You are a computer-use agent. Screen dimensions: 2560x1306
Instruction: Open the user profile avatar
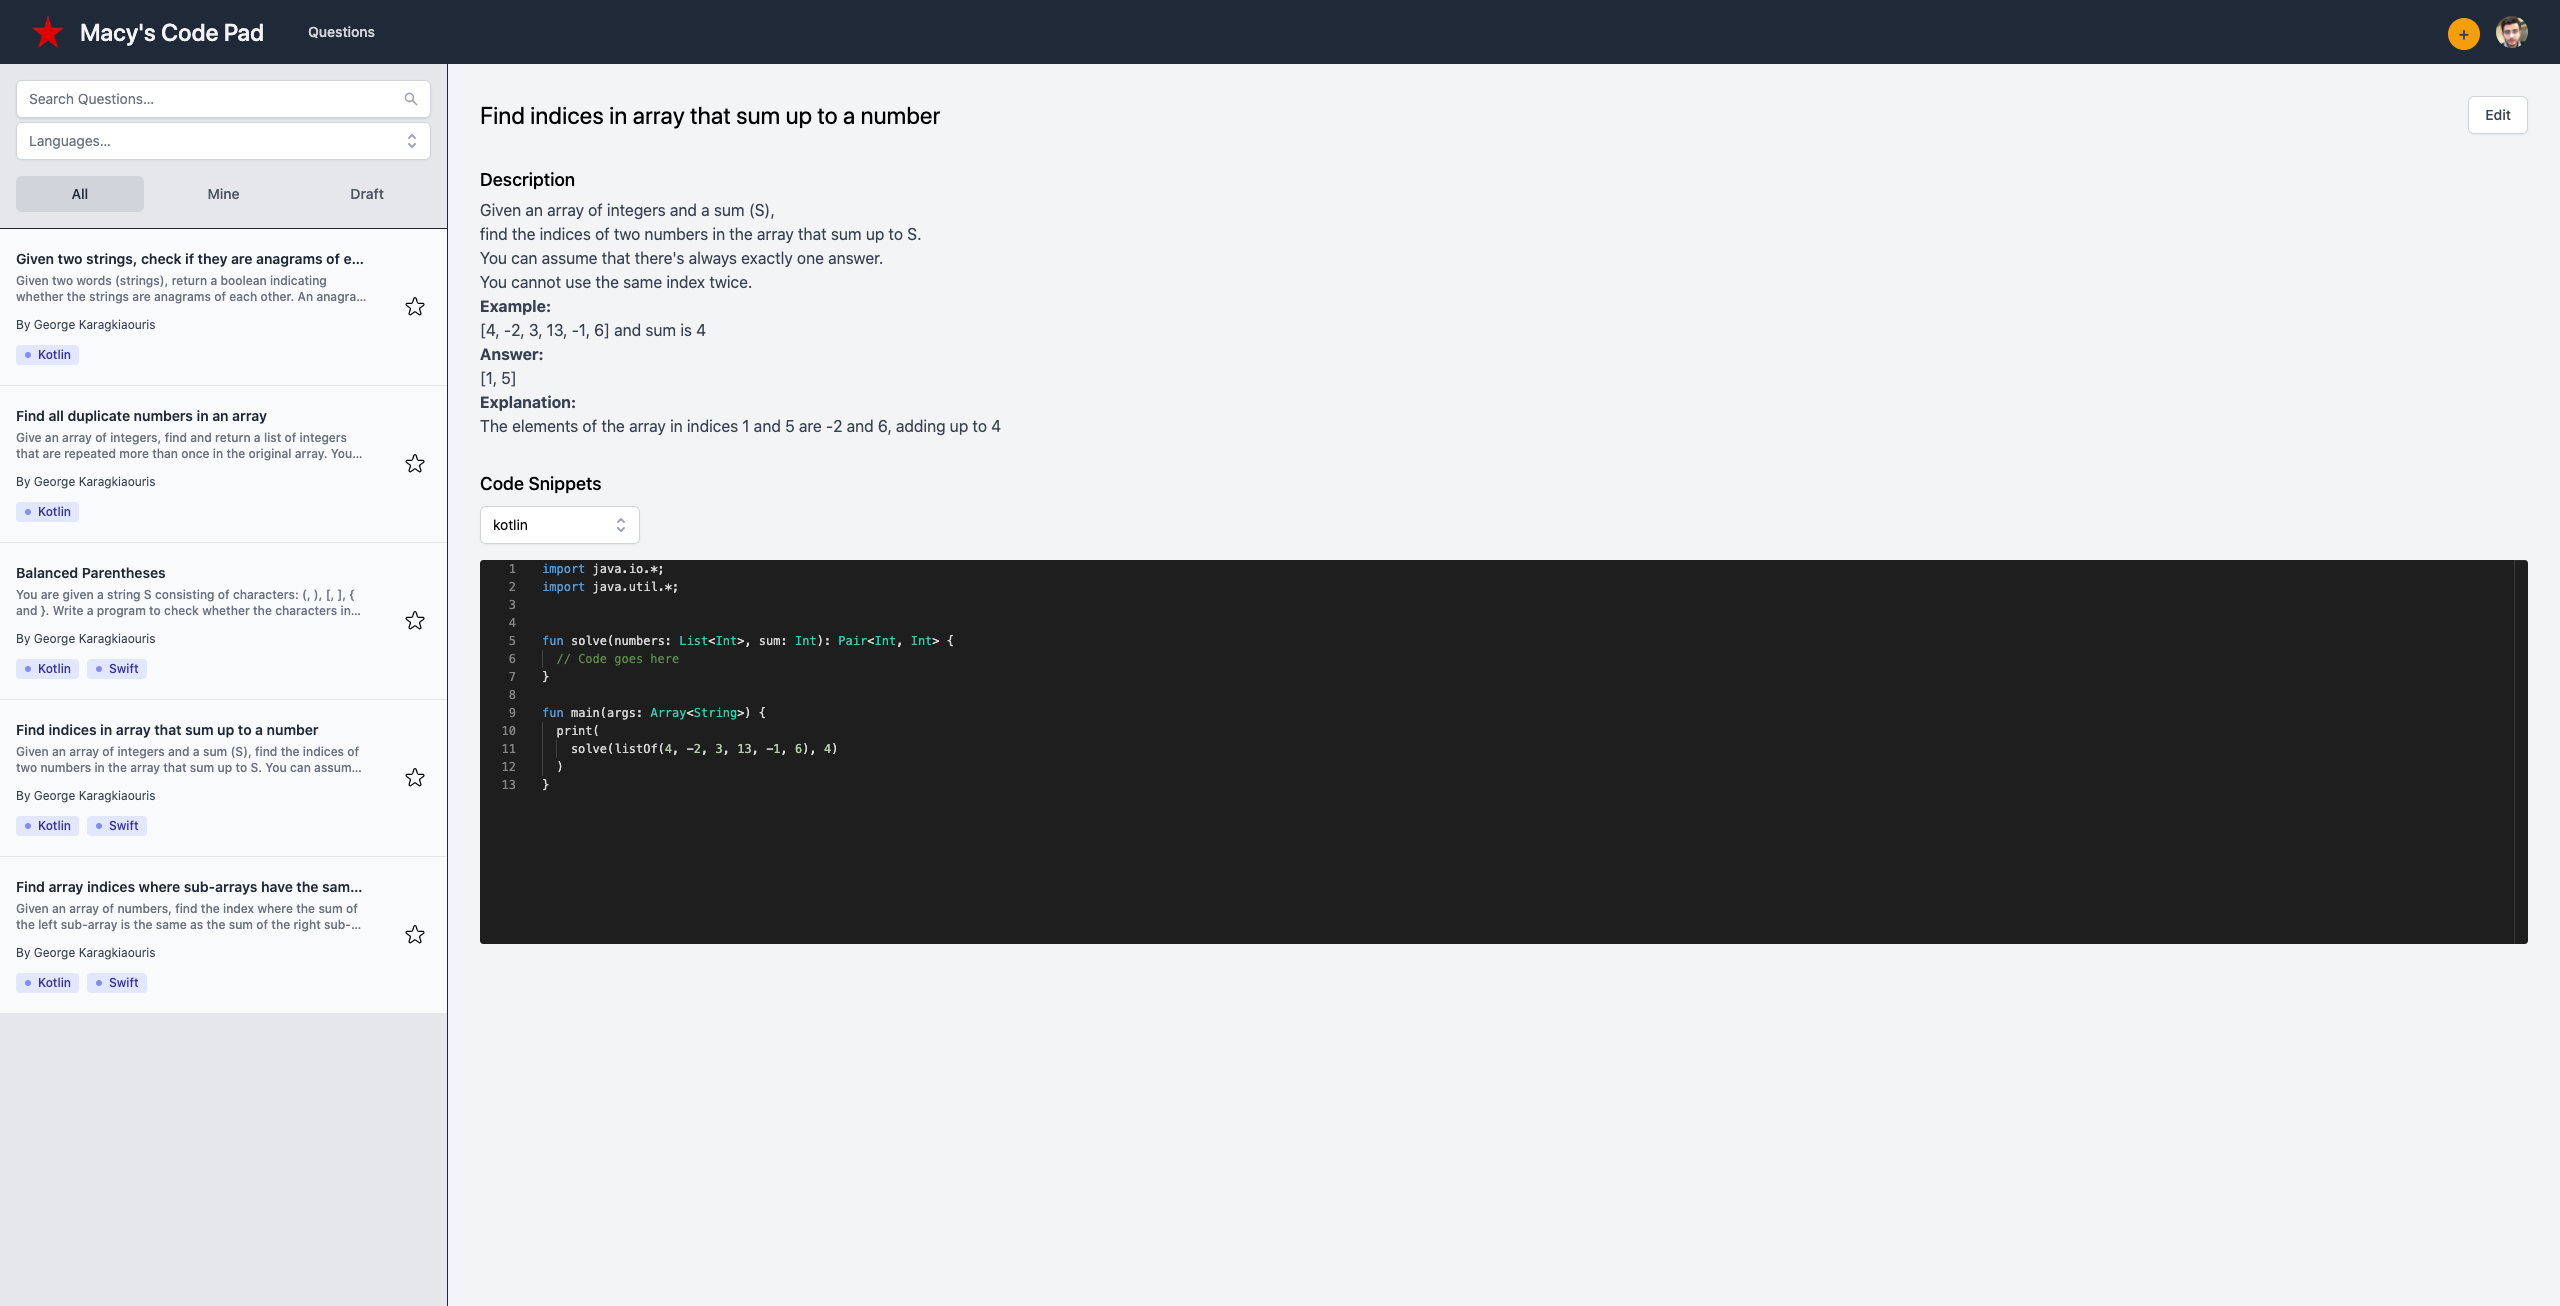(2511, 32)
